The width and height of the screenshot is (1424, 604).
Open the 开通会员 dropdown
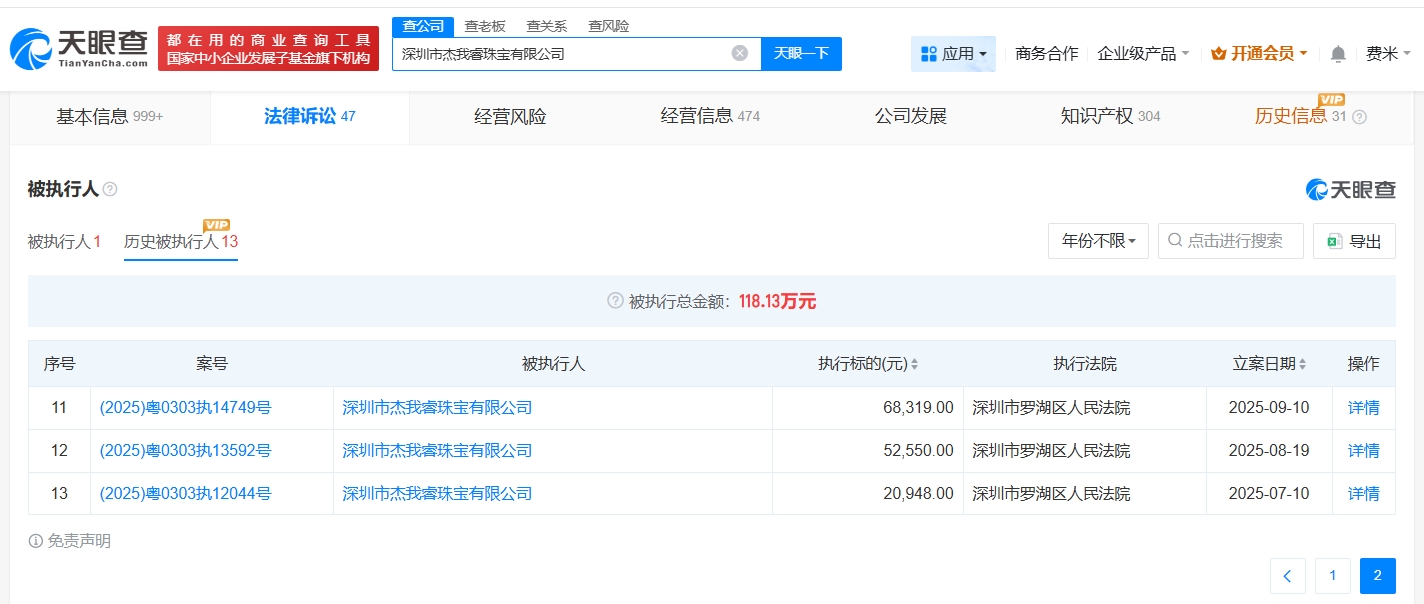[x=1259, y=54]
